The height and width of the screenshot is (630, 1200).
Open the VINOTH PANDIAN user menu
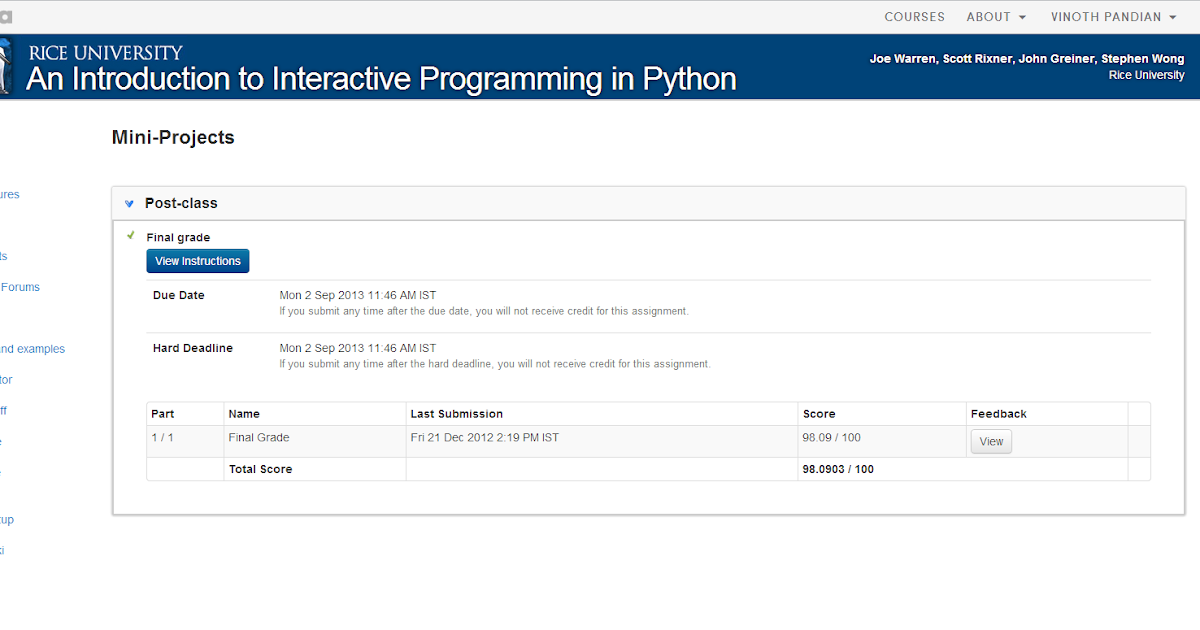(1112, 17)
